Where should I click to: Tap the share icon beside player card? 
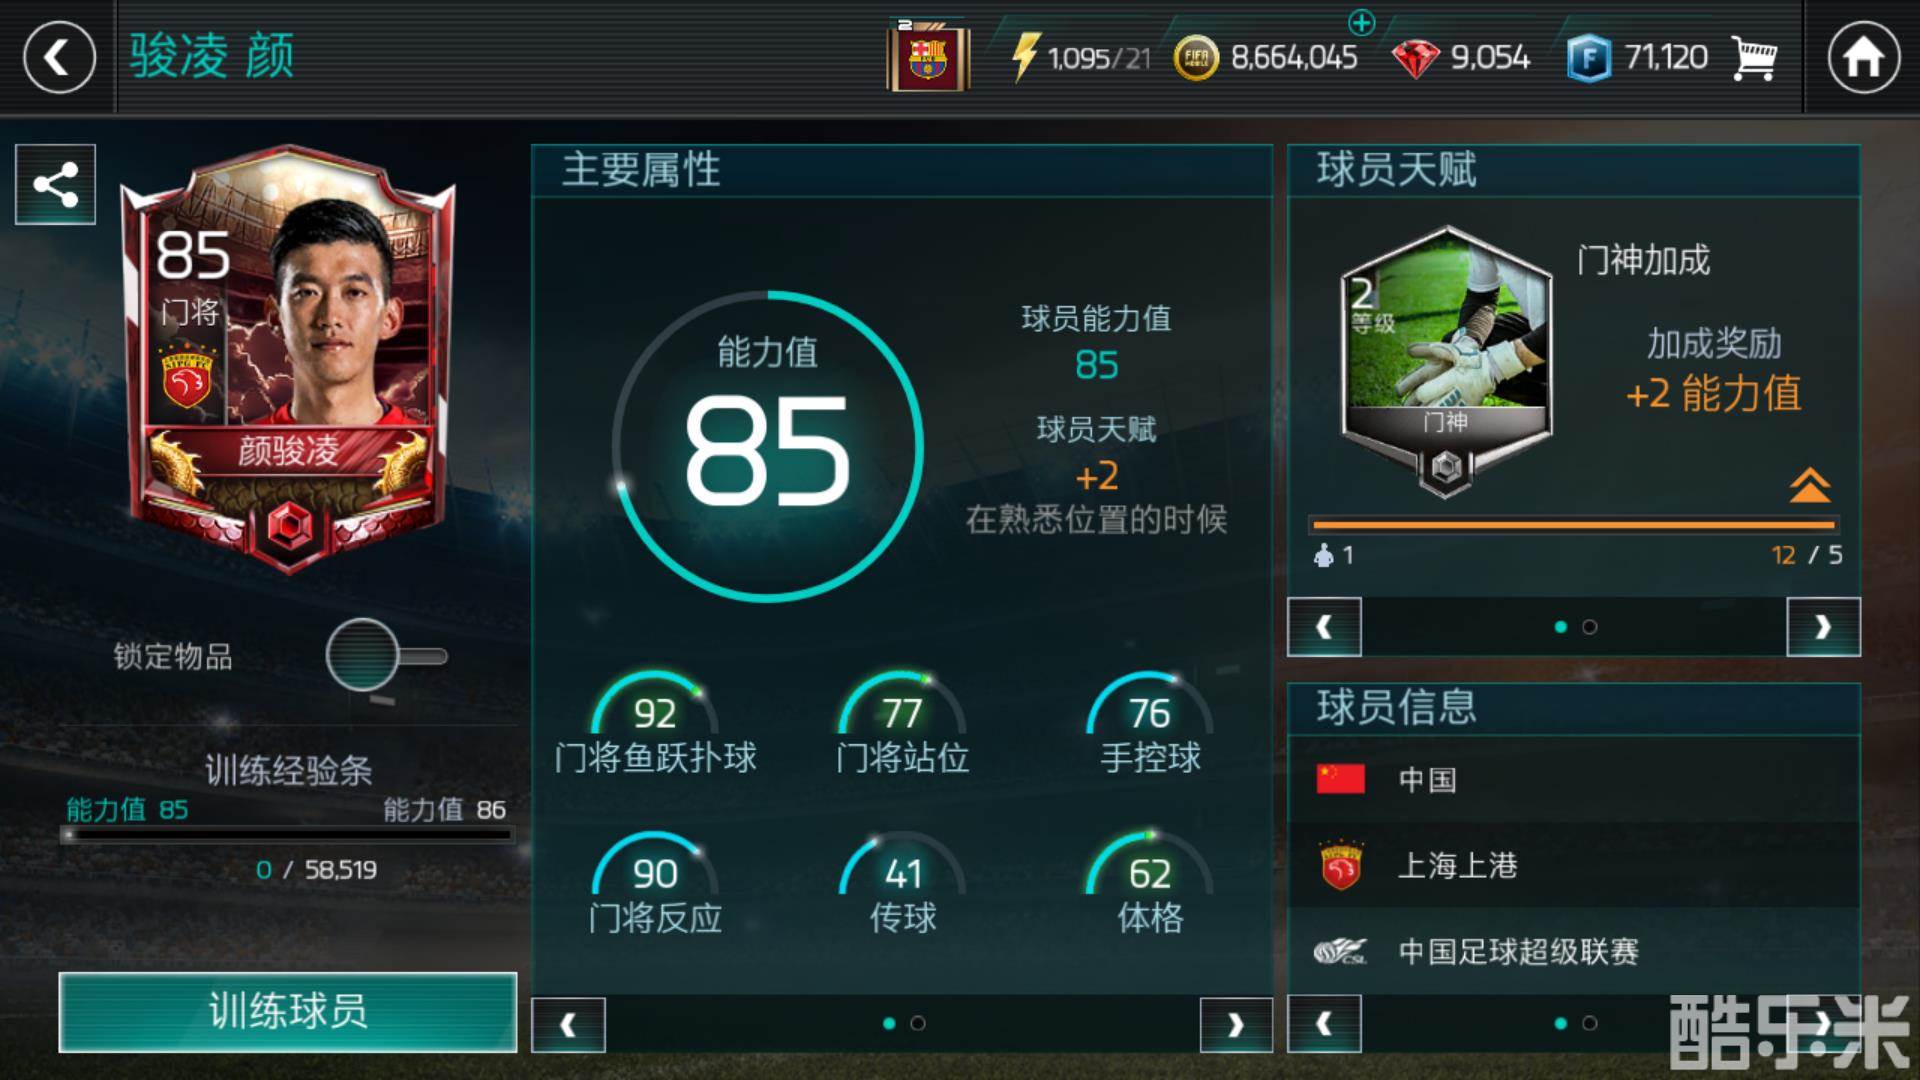56,185
